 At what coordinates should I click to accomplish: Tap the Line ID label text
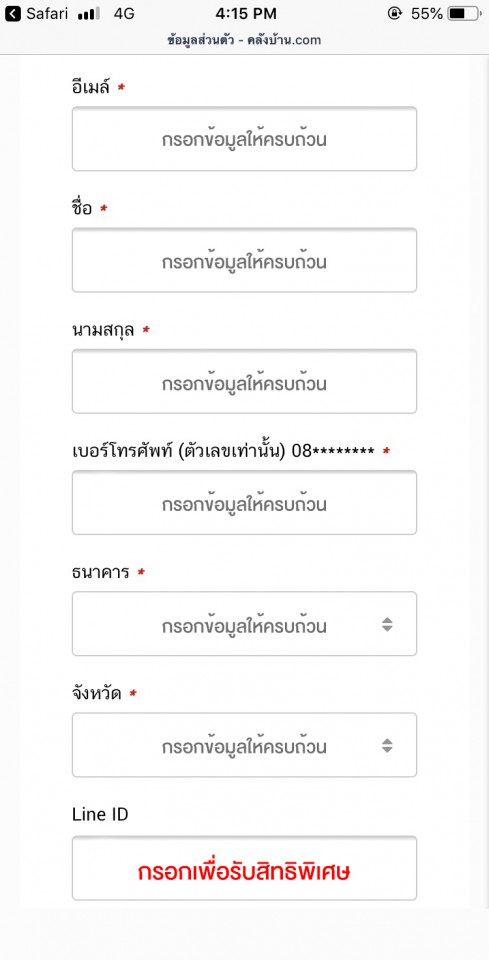click(x=100, y=814)
